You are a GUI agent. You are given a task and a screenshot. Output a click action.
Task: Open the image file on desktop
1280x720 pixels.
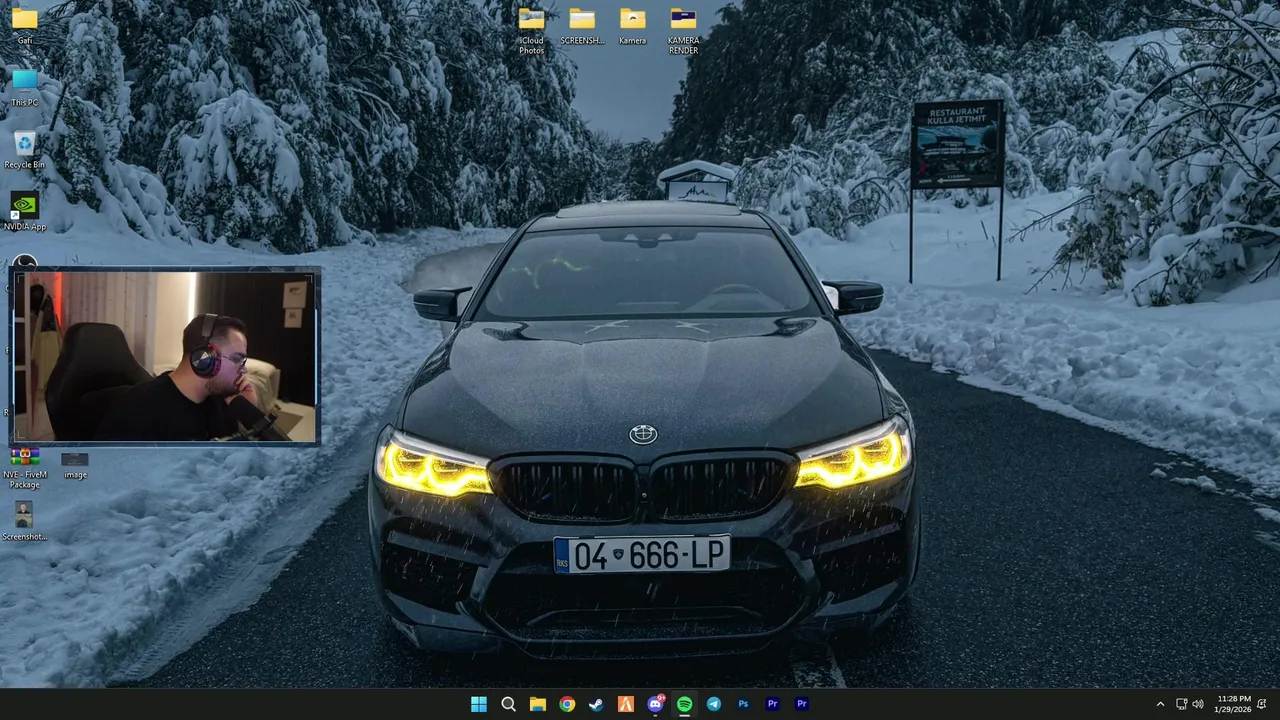(x=75, y=465)
